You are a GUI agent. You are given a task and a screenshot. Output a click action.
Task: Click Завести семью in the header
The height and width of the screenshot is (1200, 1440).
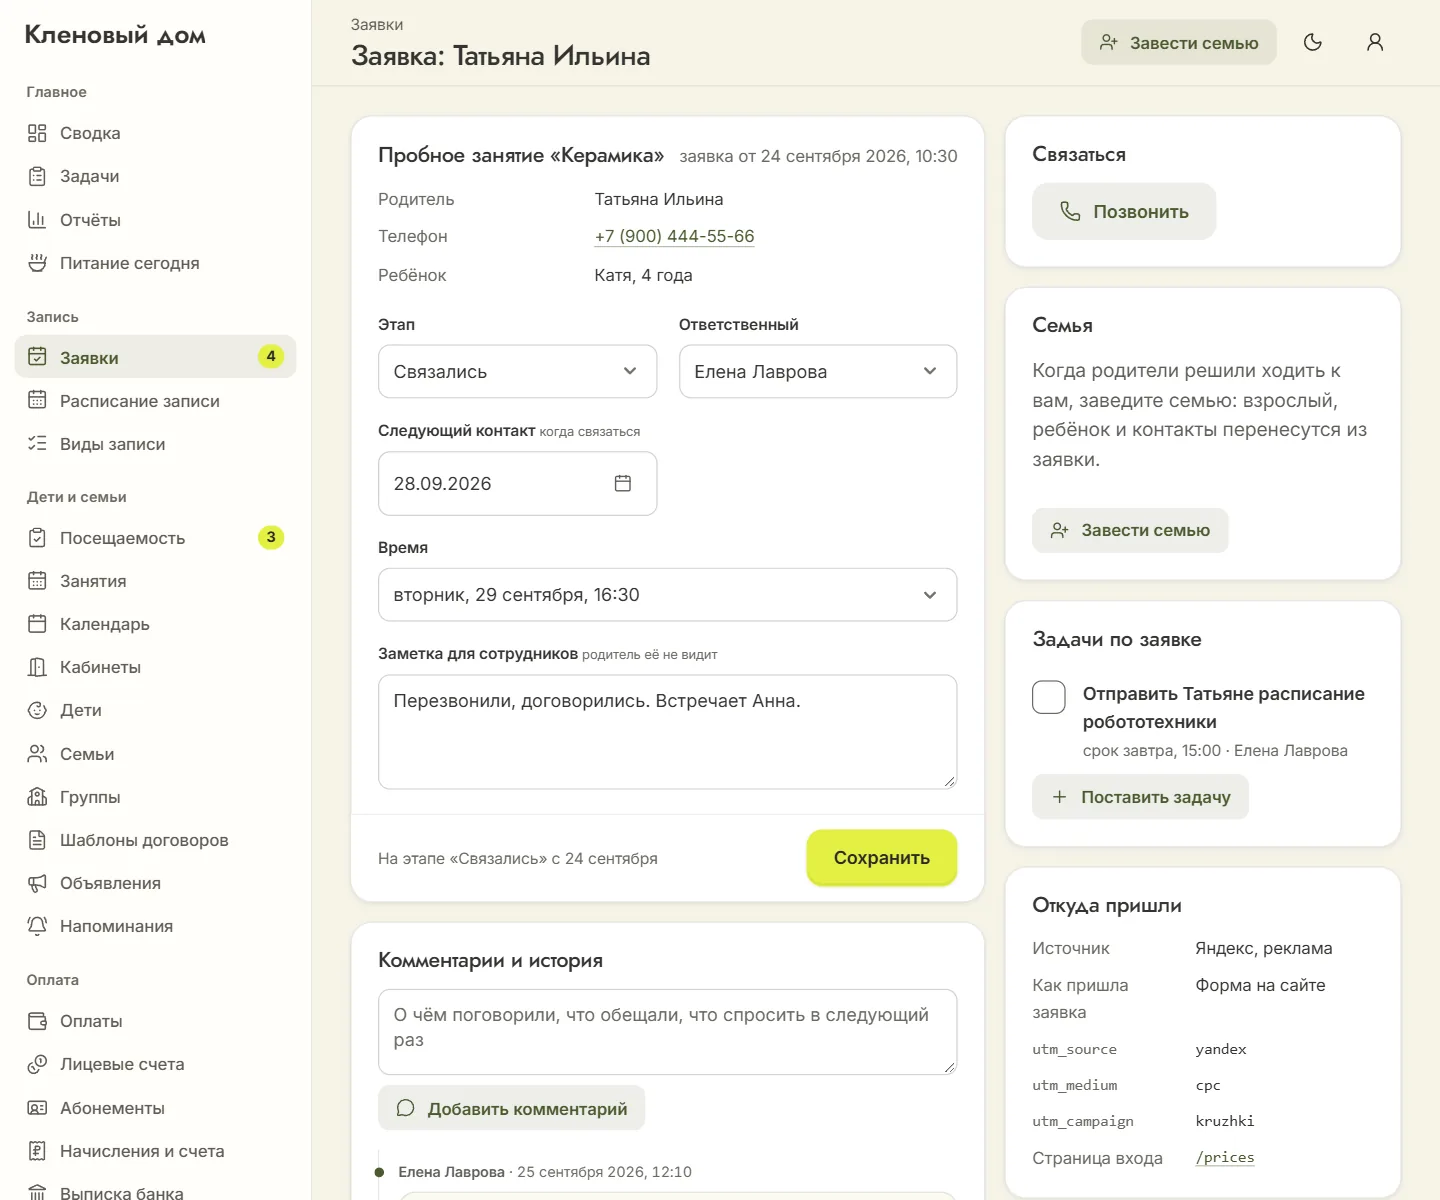pyautogui.click(x=1179, y=42)
